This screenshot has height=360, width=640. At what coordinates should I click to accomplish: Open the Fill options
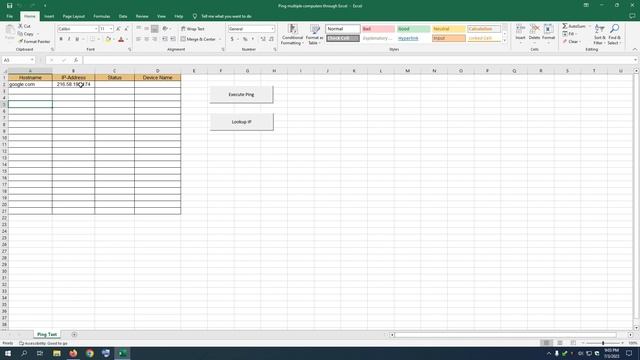coord(569,34)
